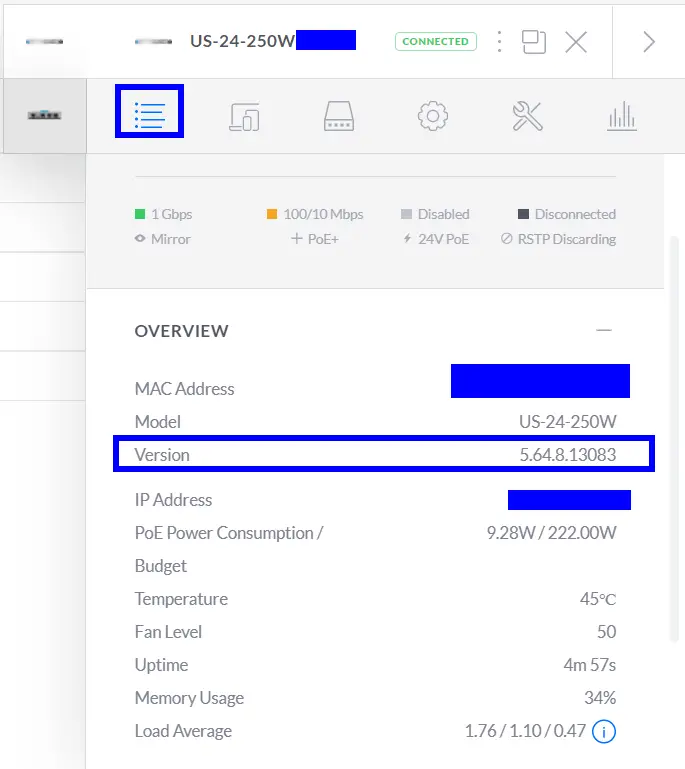Select the switch thumbnail in left sidebar

(x=45, y=115)
